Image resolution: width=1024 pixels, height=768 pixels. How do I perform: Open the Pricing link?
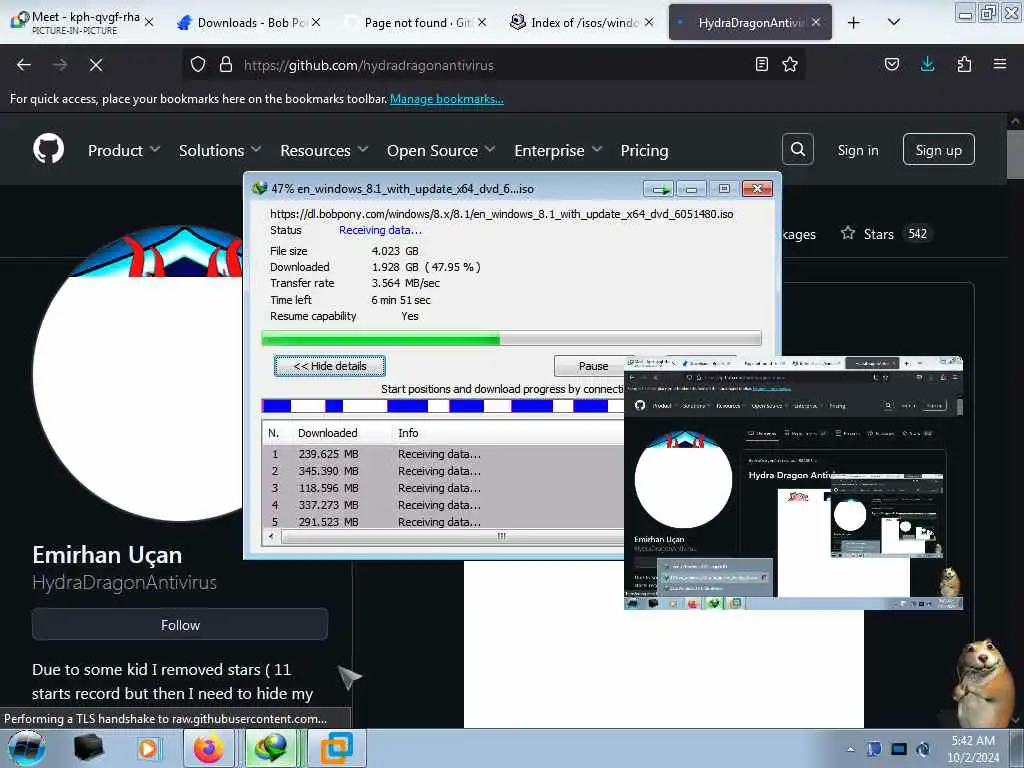(x=644, y=150)
